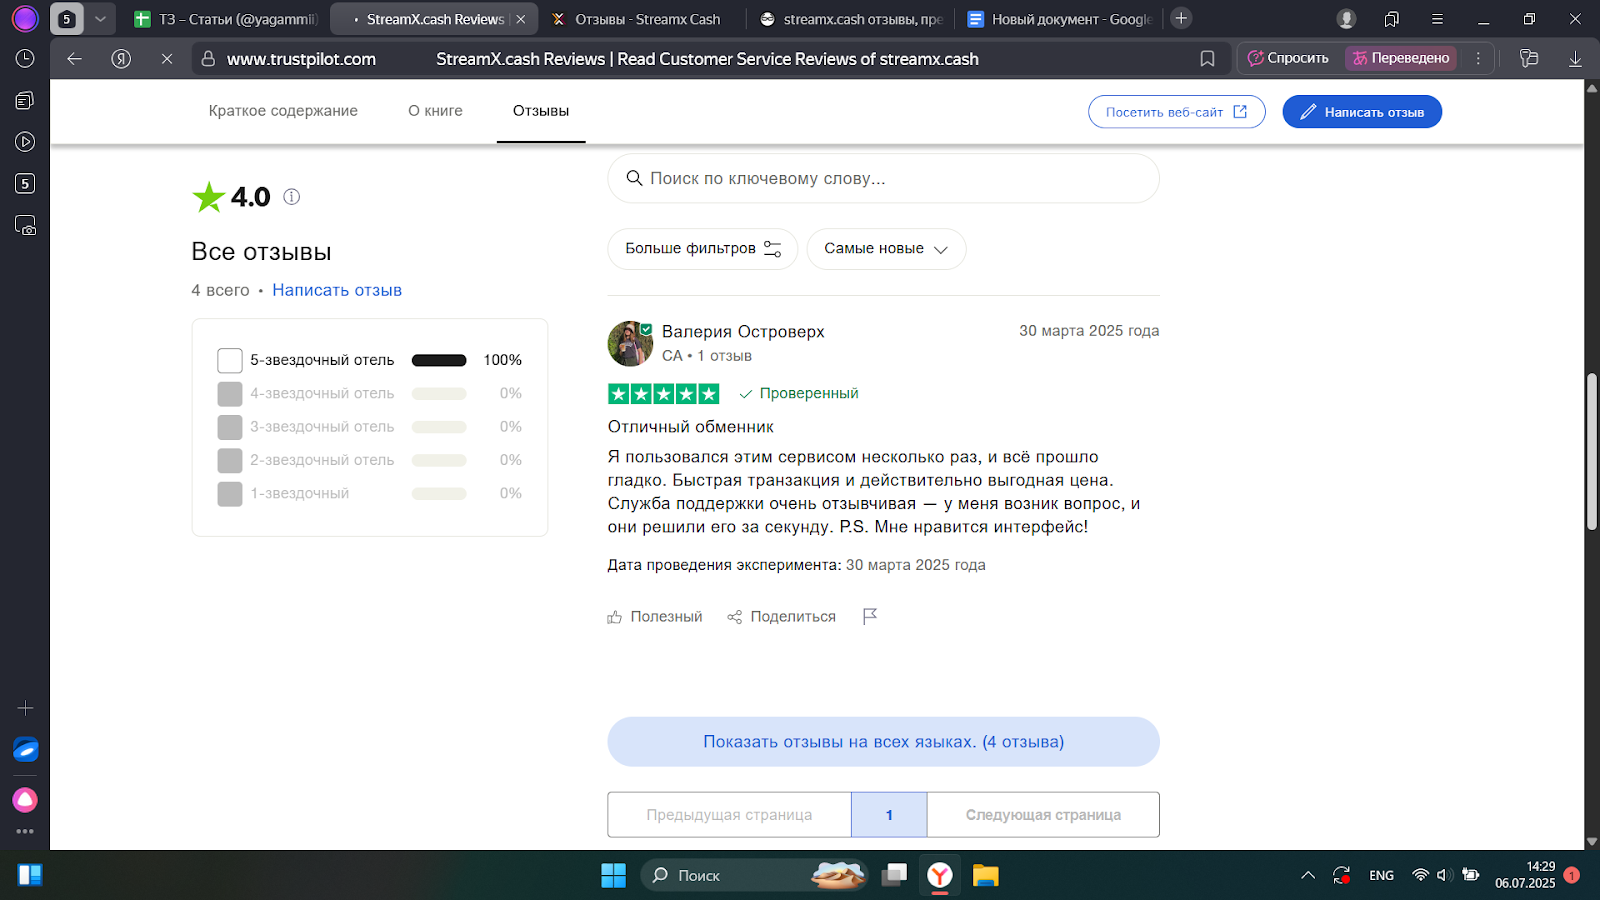
Task: Switch to Отзывы - Streamx Cash tab
Action: click(x=641, y=19)
